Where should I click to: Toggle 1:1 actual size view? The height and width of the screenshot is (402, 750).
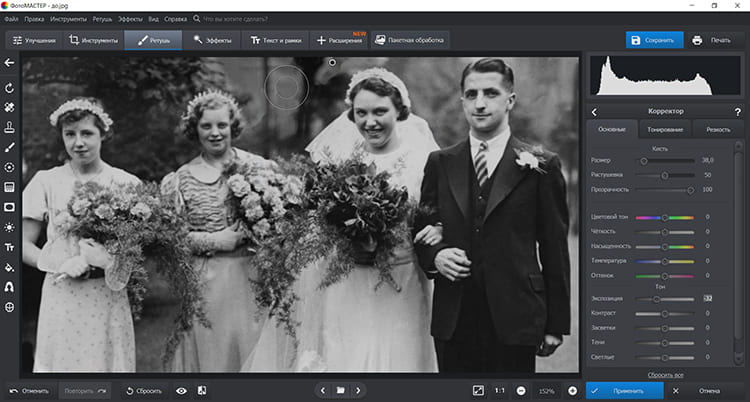click(x=499, y=390)
